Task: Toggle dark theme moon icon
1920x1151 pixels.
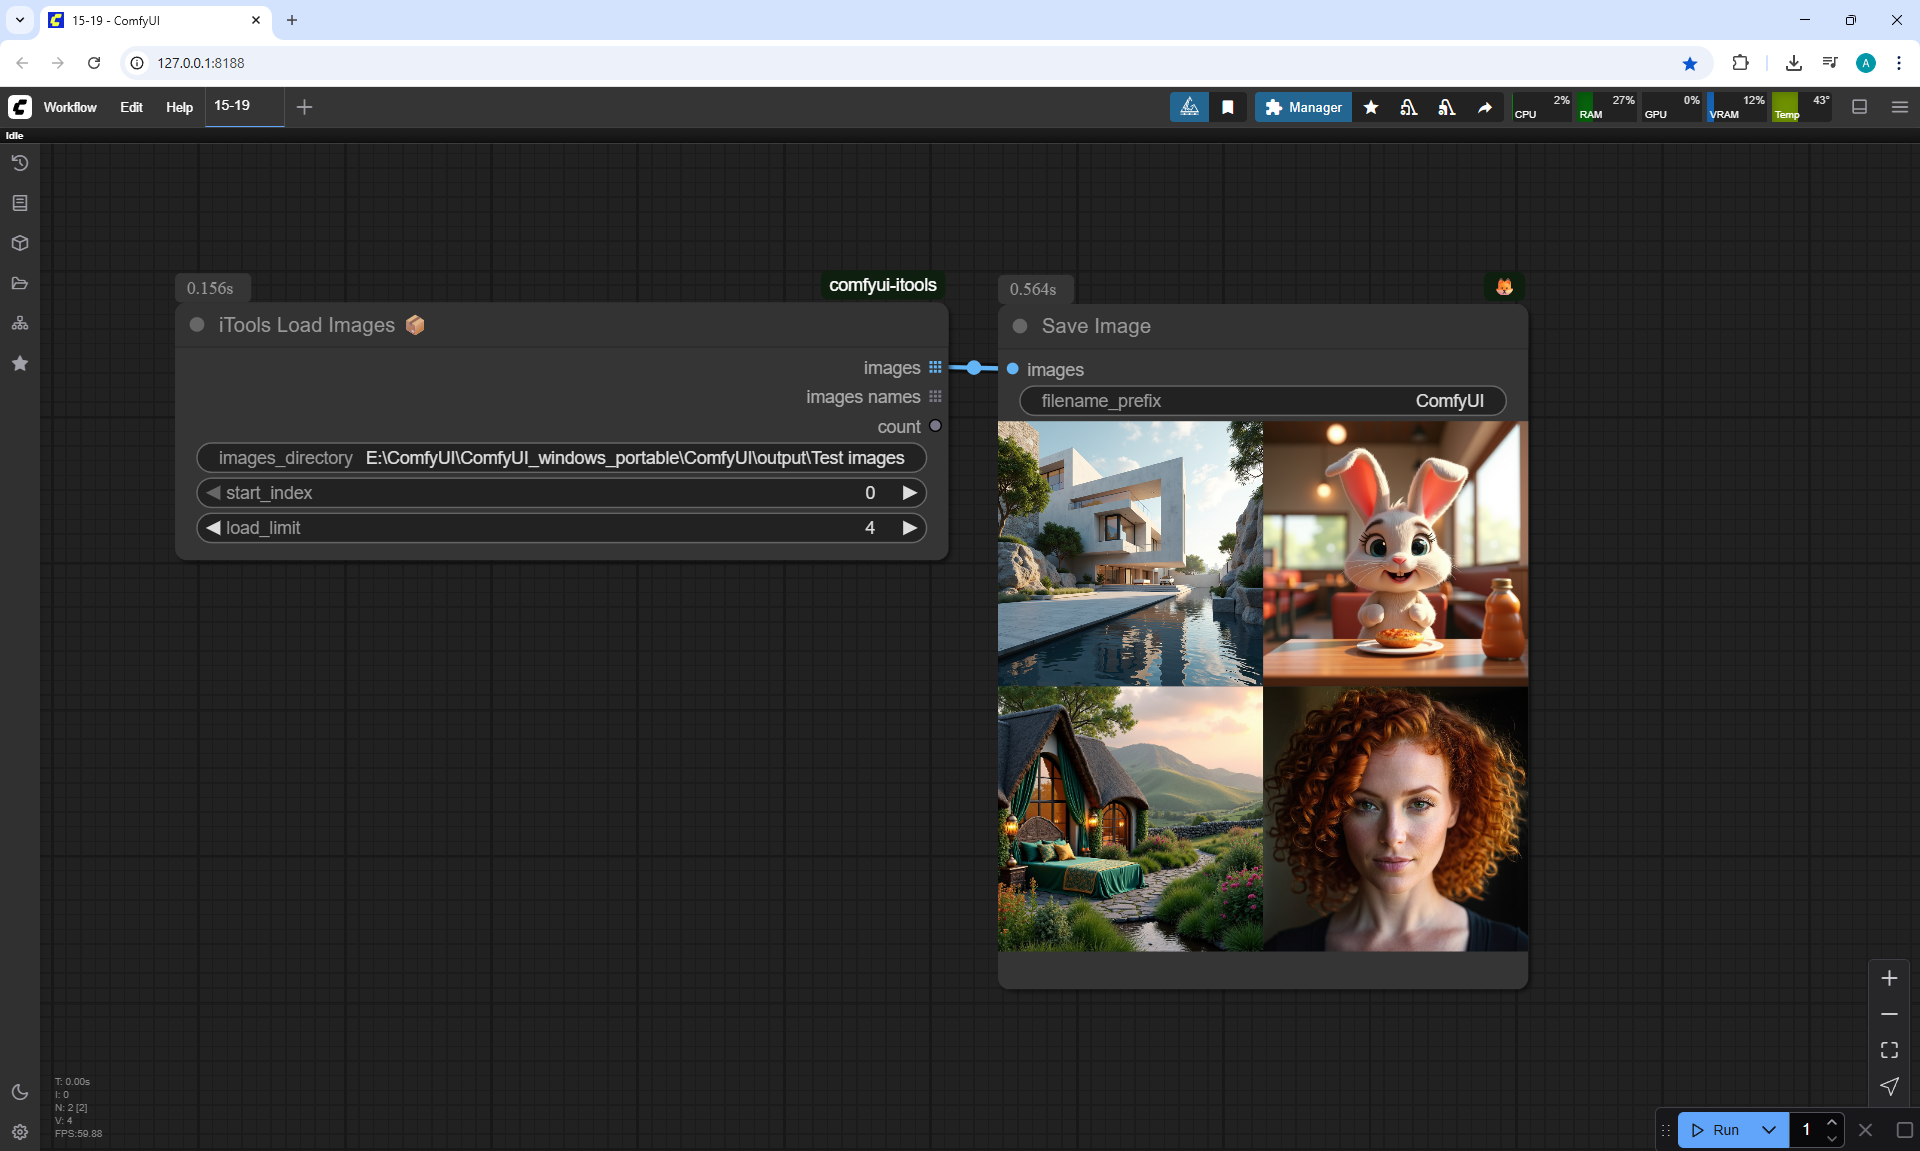Action: [x=19, y=1092]
